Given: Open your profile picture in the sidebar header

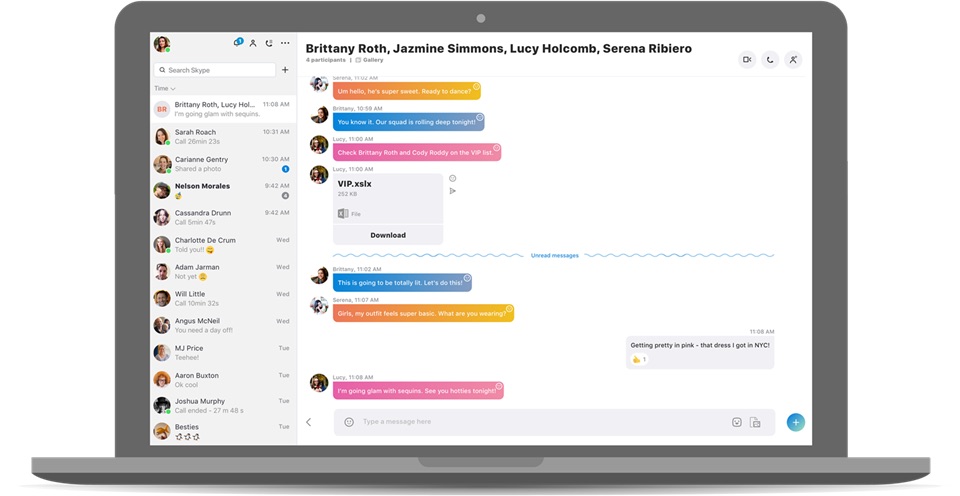Looking at the screenshot, I should pos(162,44).
